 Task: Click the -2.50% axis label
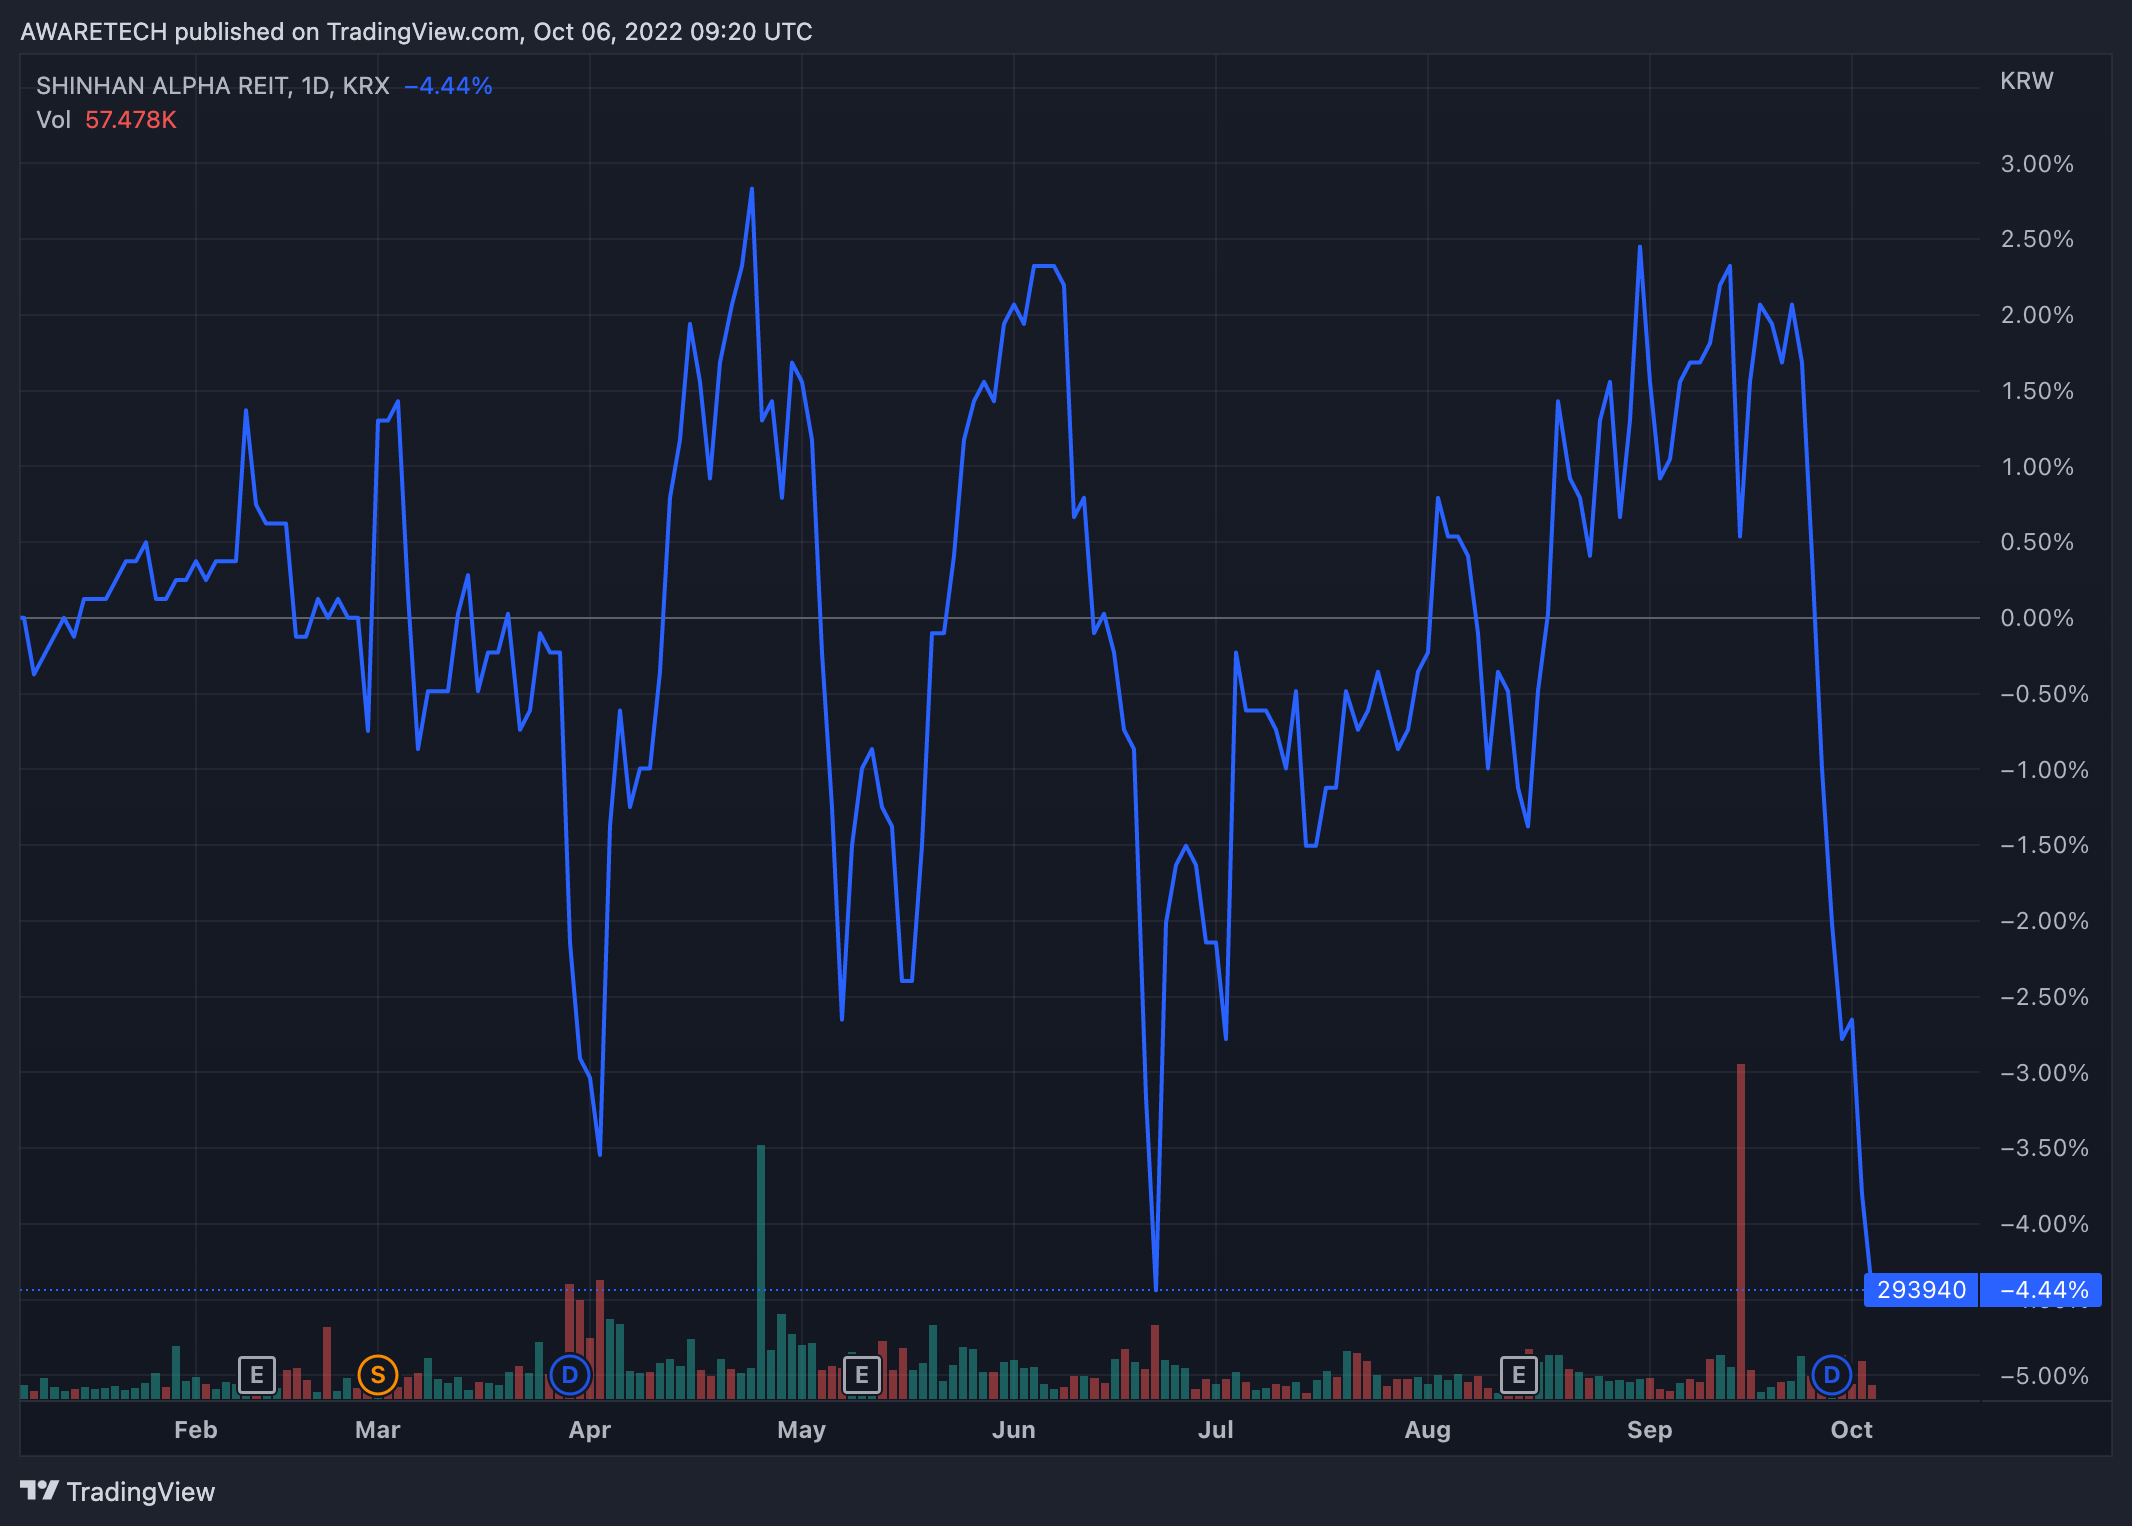coord(2043,997)
